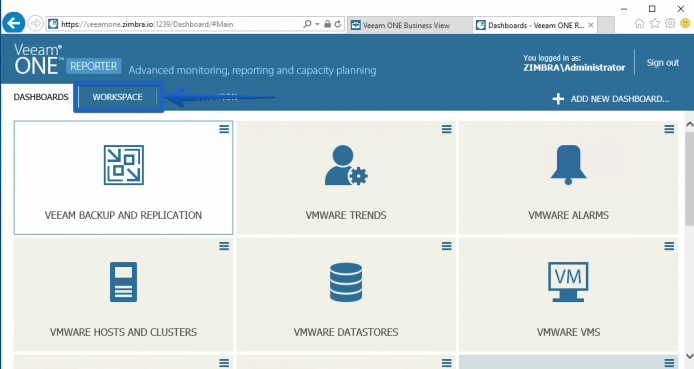Switch to the Workspace tab
Image resolution: width=694 pixels, height=369 pixels.
pyautogui.click(x=117, y=97)
